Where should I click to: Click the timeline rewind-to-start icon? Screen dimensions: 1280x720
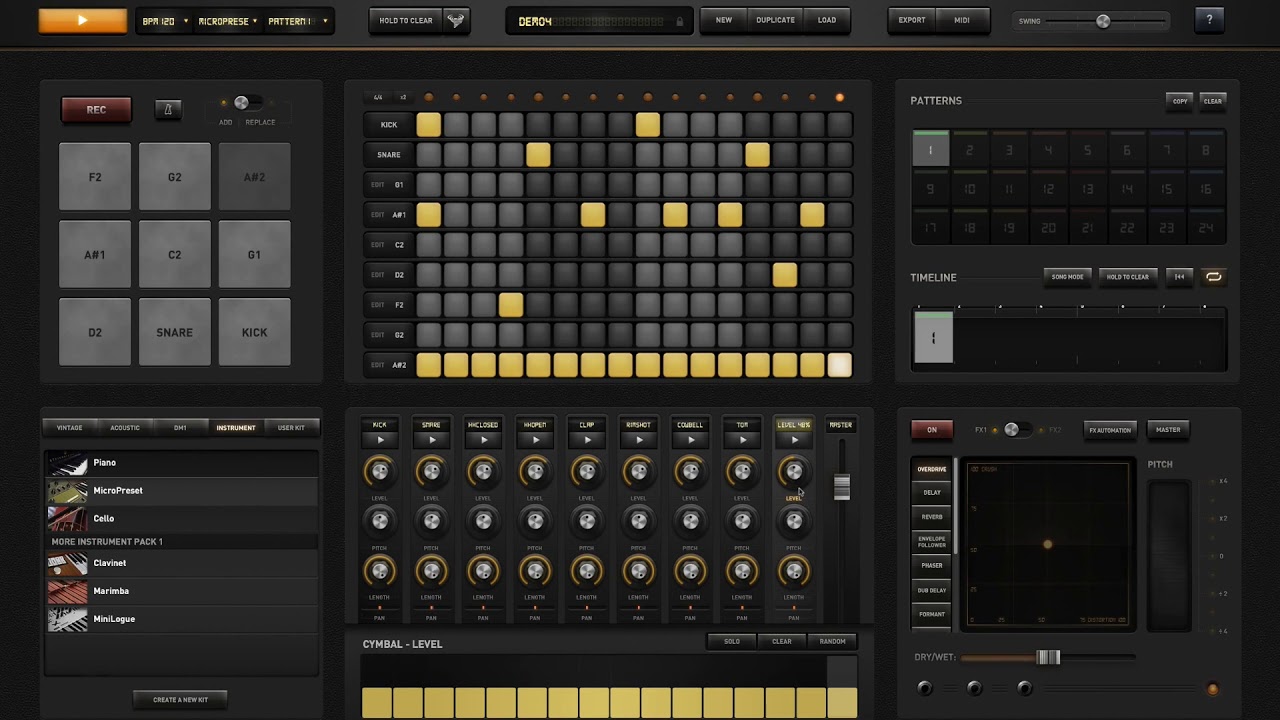(x=1179, y=277)
